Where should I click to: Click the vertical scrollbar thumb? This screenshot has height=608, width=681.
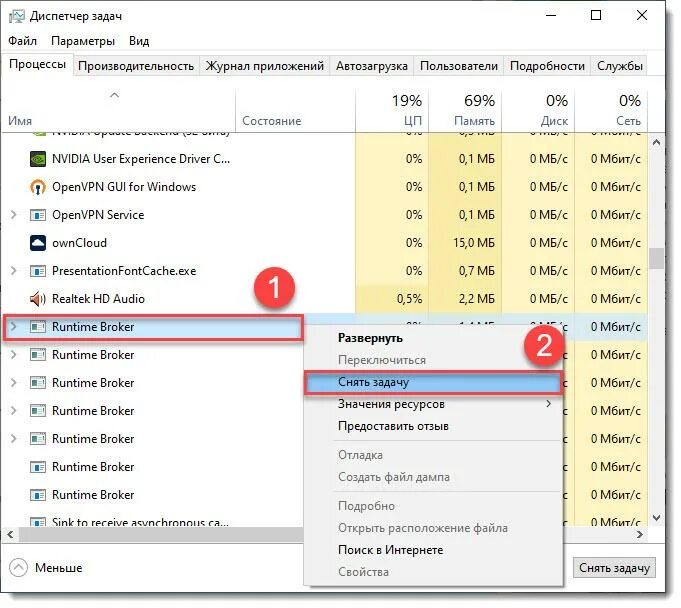pos(656,258)
